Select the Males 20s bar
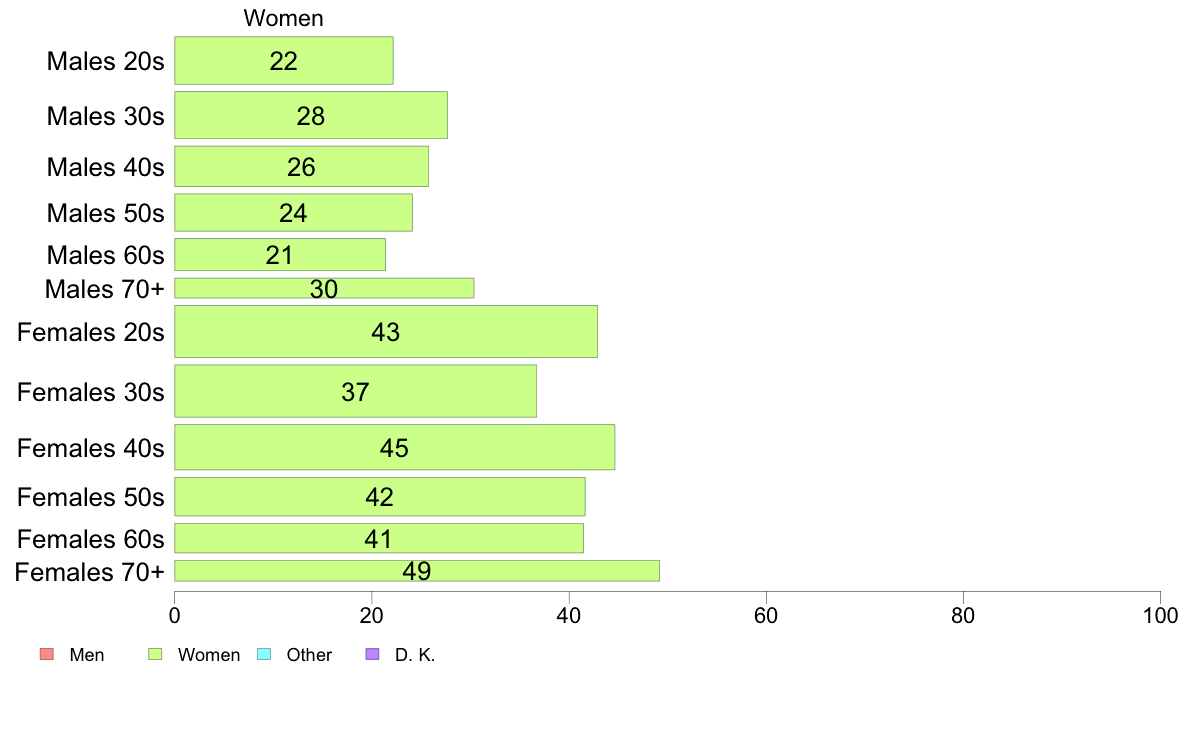Screen dimensions: 1188x736 (284, 61)
